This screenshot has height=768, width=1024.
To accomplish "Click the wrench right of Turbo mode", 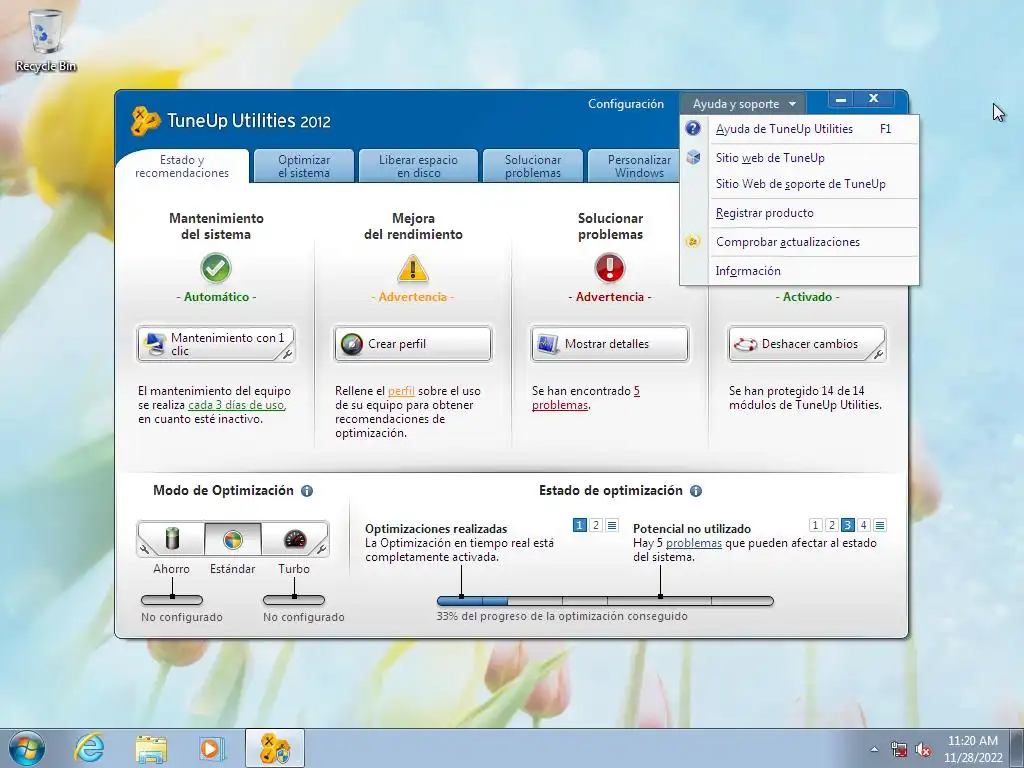I will pos(321,549).
